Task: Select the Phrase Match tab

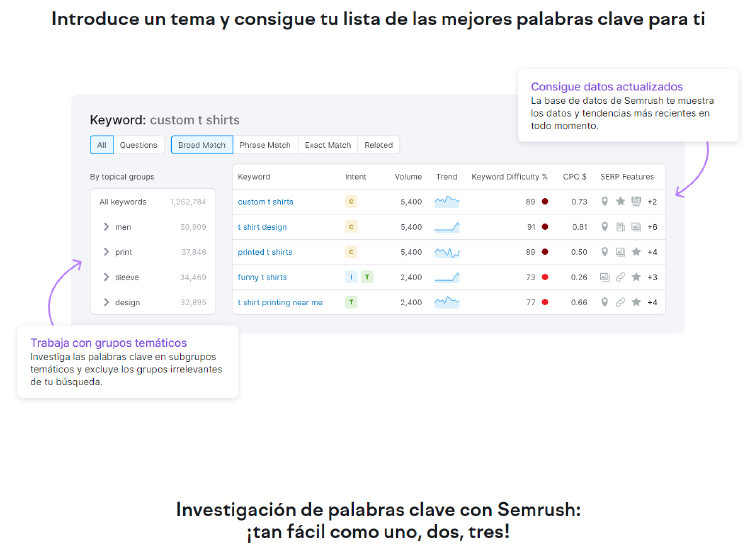Action: click(x=265, y=145)
